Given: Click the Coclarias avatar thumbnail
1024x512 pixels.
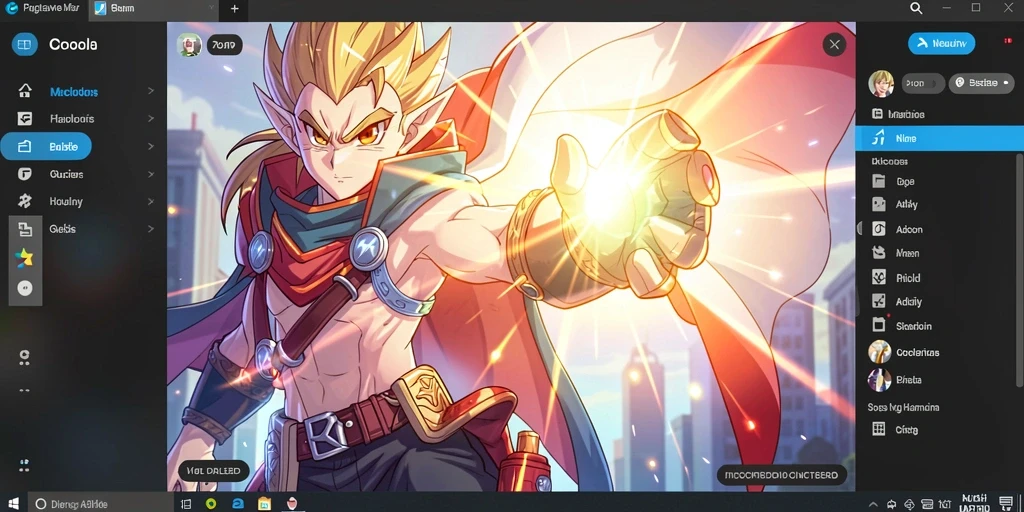Looking at the screenshot, I should [x=879, y=352].
